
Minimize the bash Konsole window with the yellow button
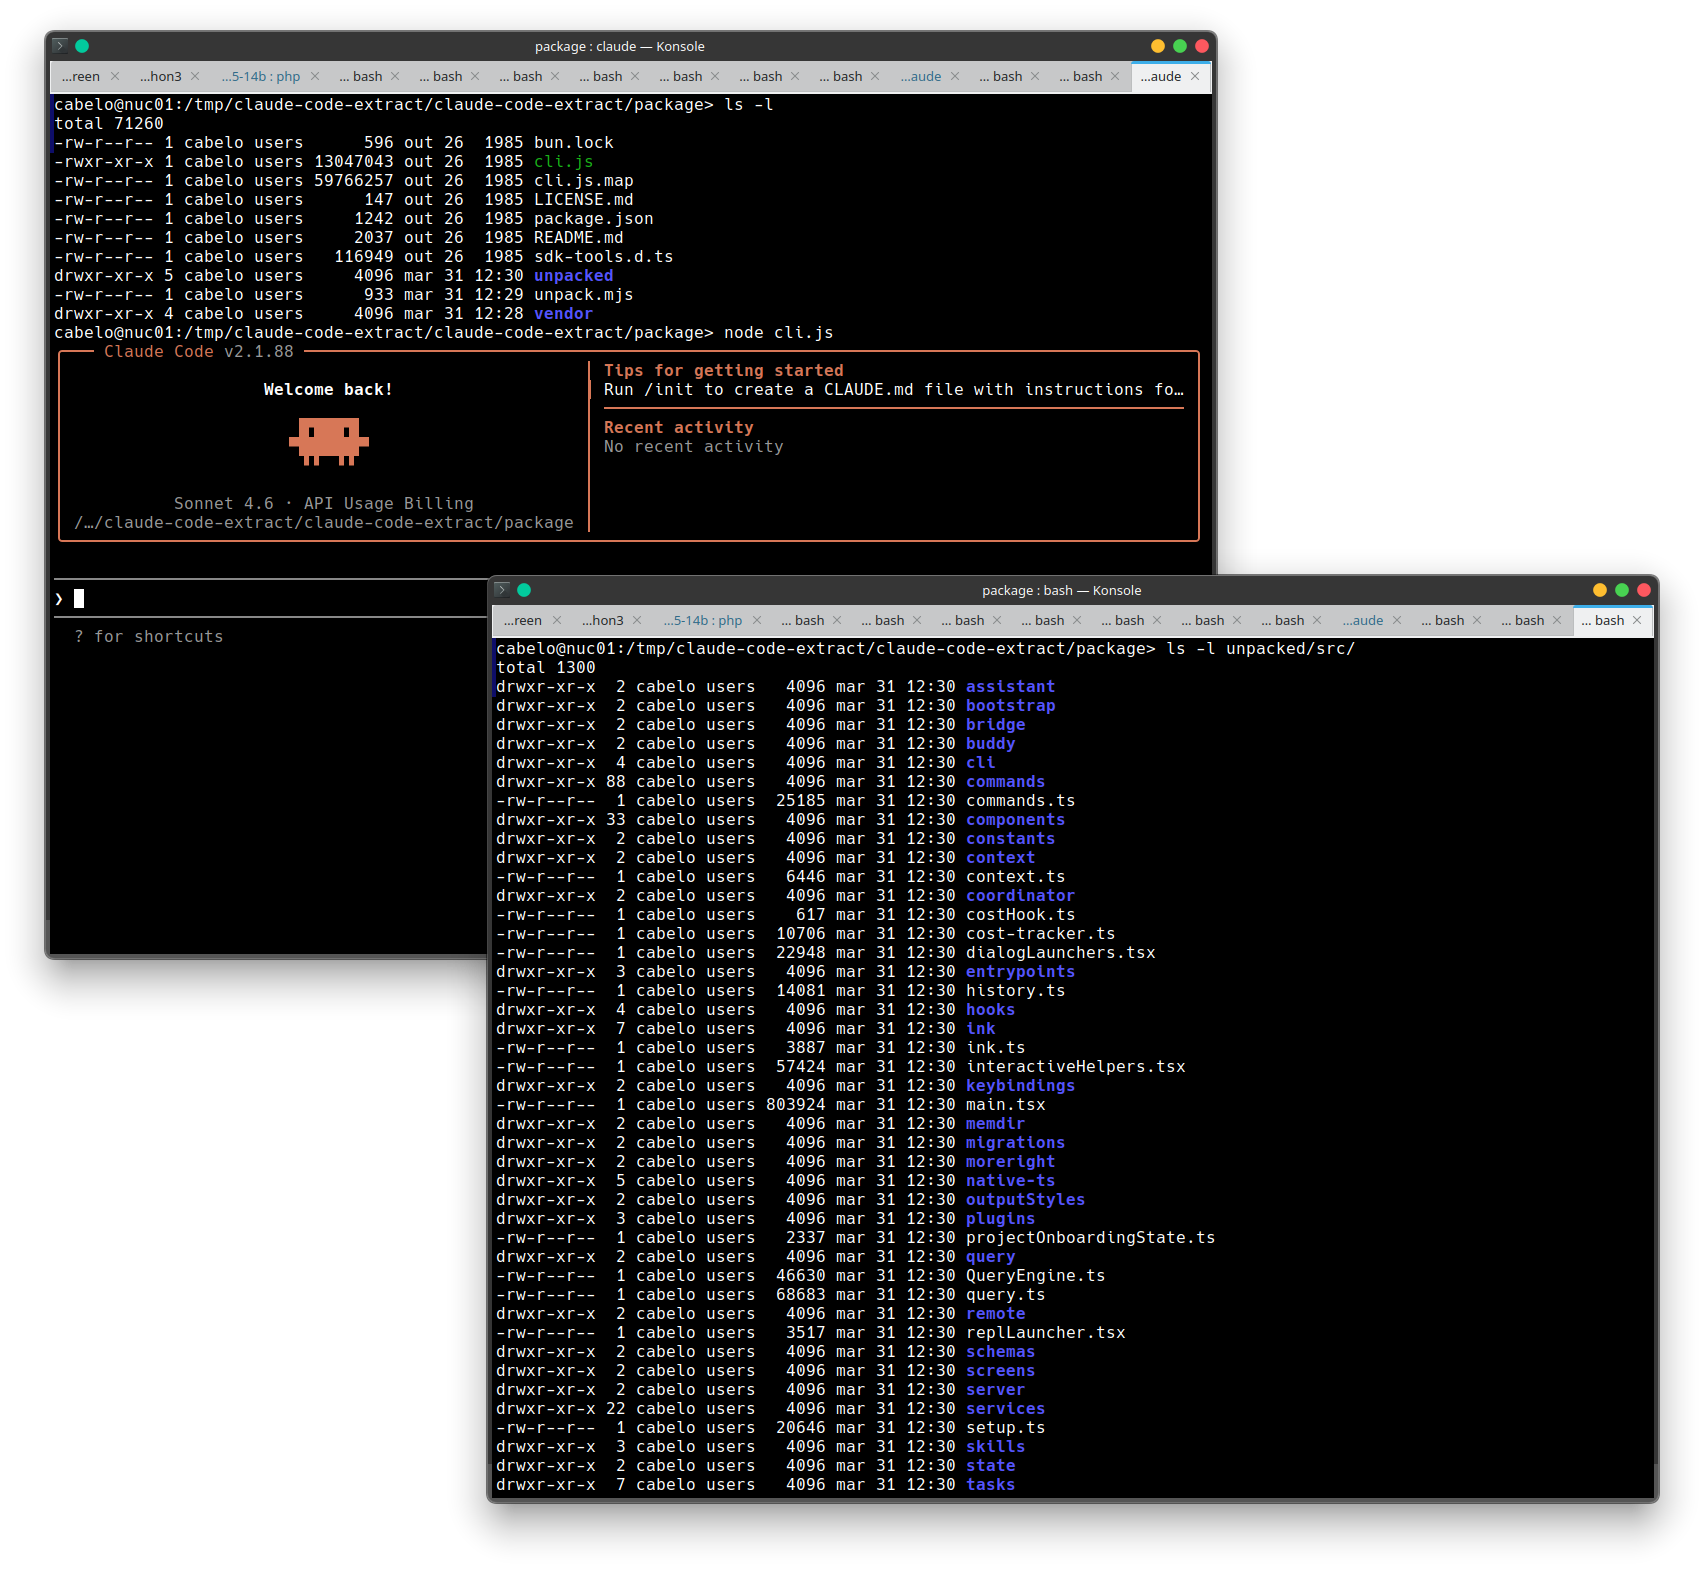pyautogui.click(x=1600, y=590)
